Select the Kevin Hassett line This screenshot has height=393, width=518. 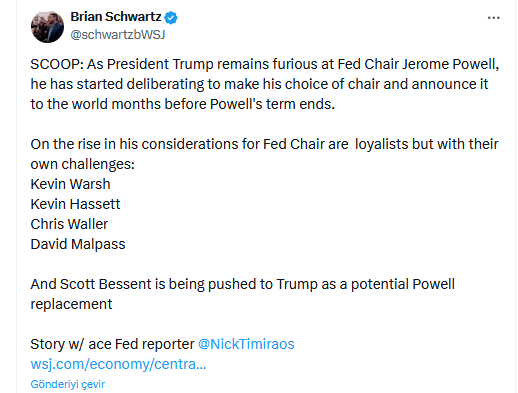(75, 204)
